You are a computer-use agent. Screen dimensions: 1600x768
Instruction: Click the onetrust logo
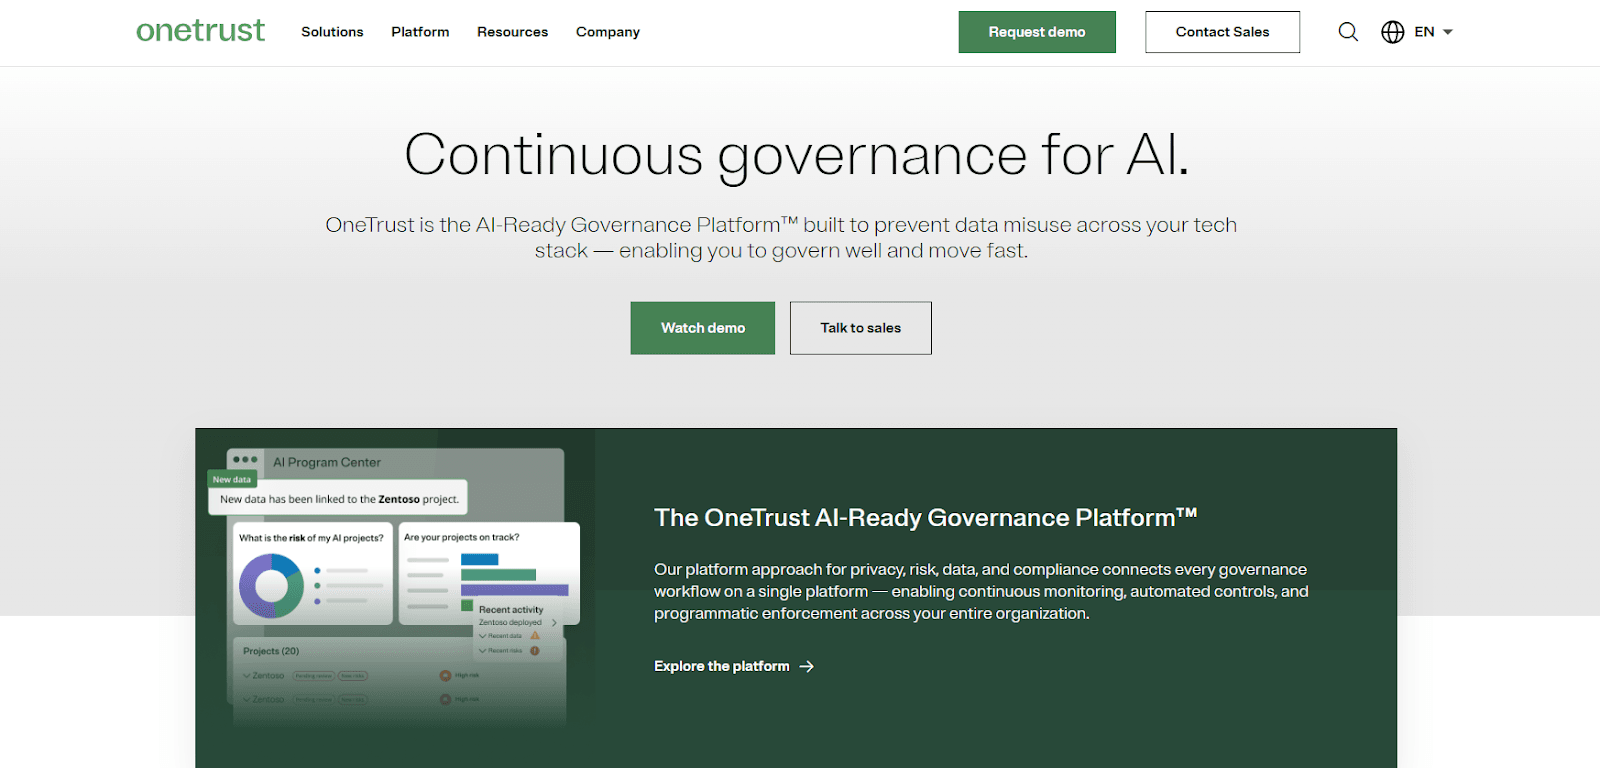pyautogui.click(x=200, y=31)
